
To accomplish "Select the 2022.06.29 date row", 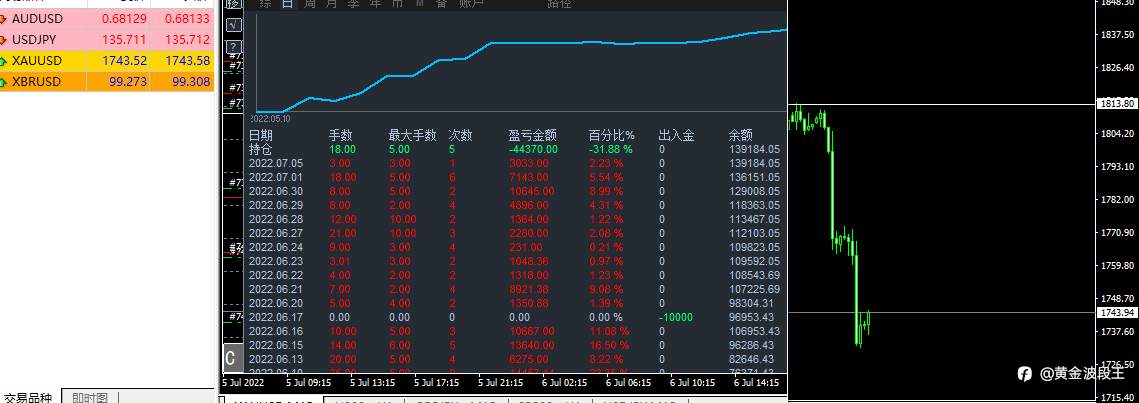I will [x=516, y=205].
